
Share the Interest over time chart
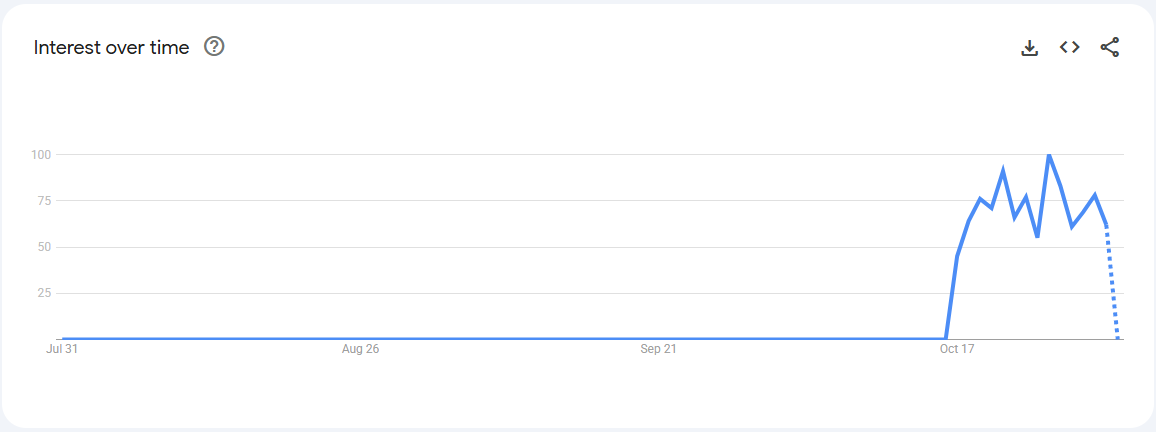pyautogui.click(x=1110, y=47)
